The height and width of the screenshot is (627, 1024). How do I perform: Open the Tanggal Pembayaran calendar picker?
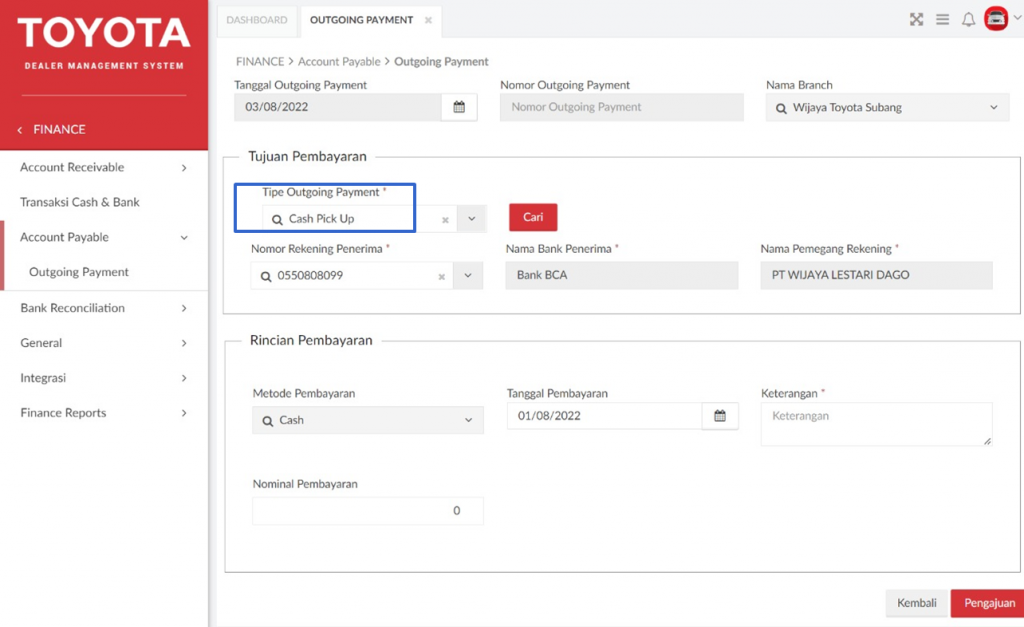pos(720,416)
